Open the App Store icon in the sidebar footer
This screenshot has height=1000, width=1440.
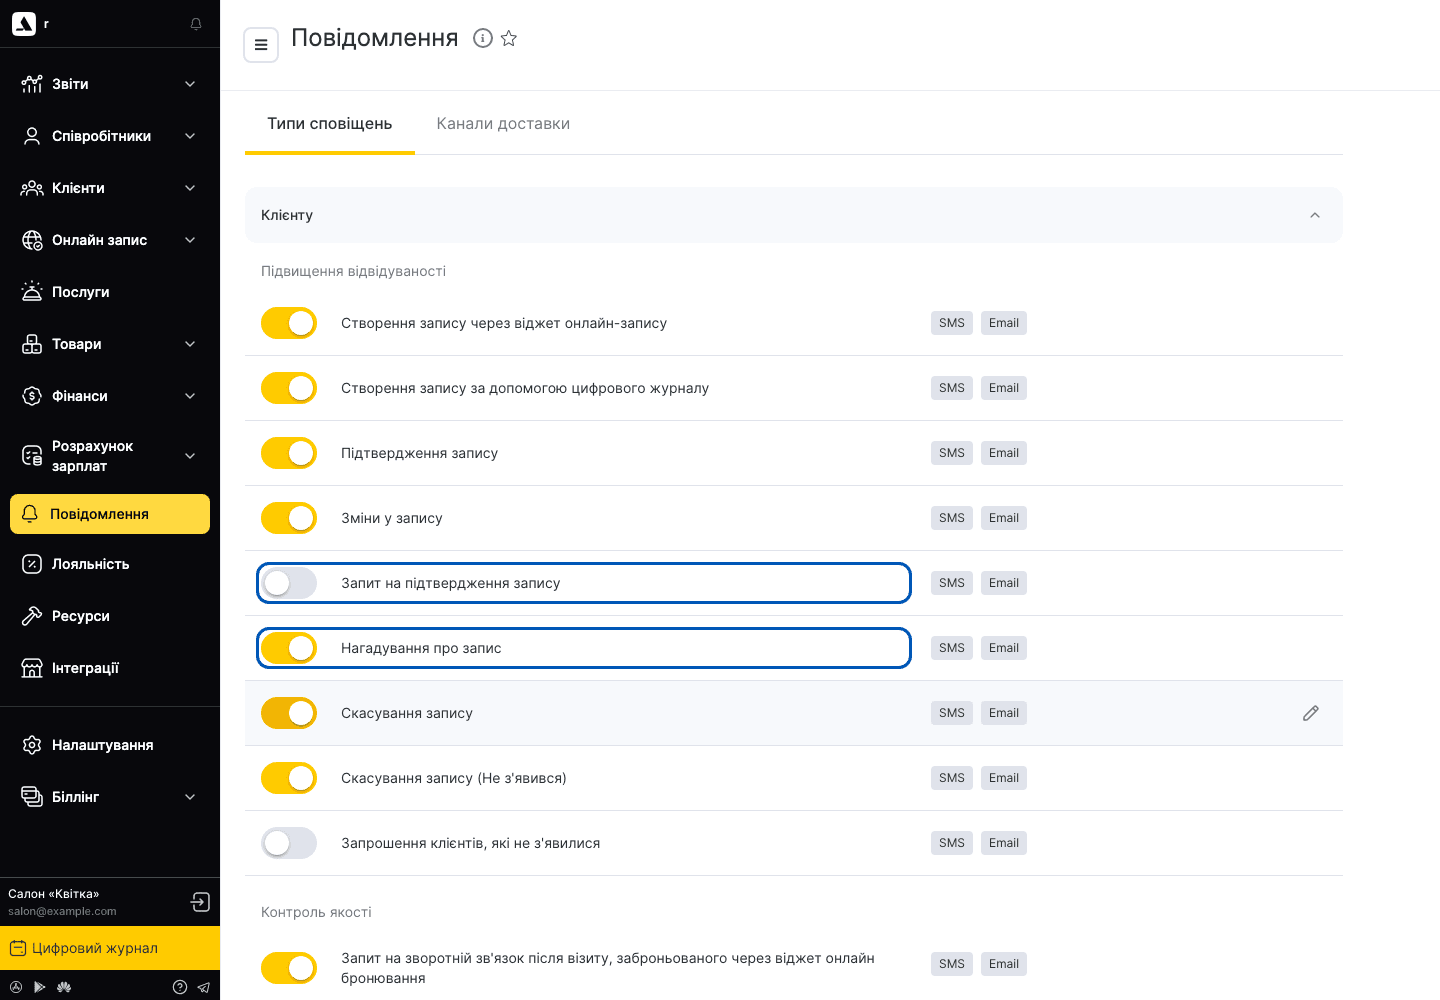tap(16, 987)
